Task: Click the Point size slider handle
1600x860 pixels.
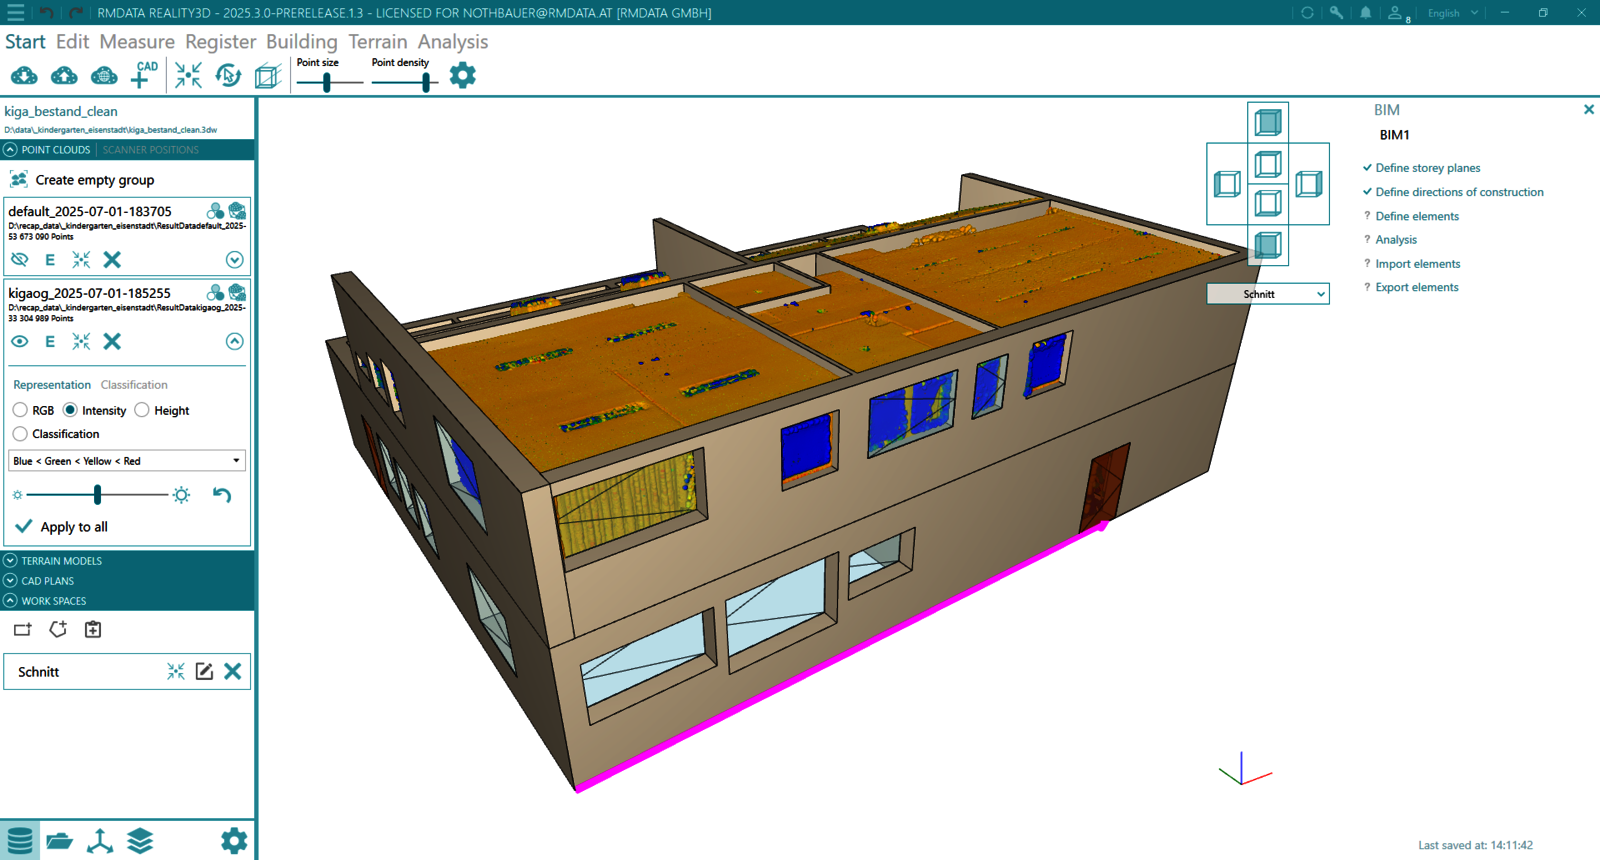Action: click(x=327, y=83)
